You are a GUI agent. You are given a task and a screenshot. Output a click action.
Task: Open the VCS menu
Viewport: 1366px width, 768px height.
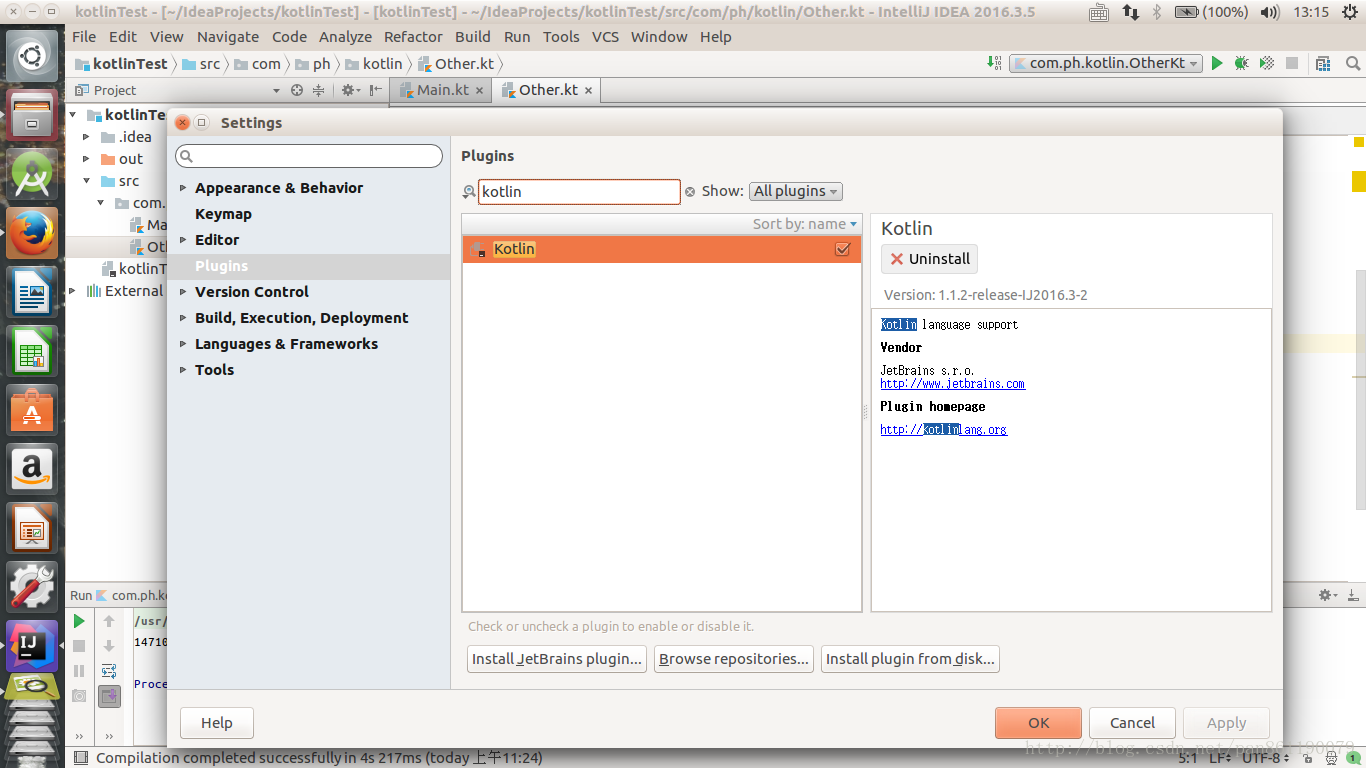[x=605, y=37]
